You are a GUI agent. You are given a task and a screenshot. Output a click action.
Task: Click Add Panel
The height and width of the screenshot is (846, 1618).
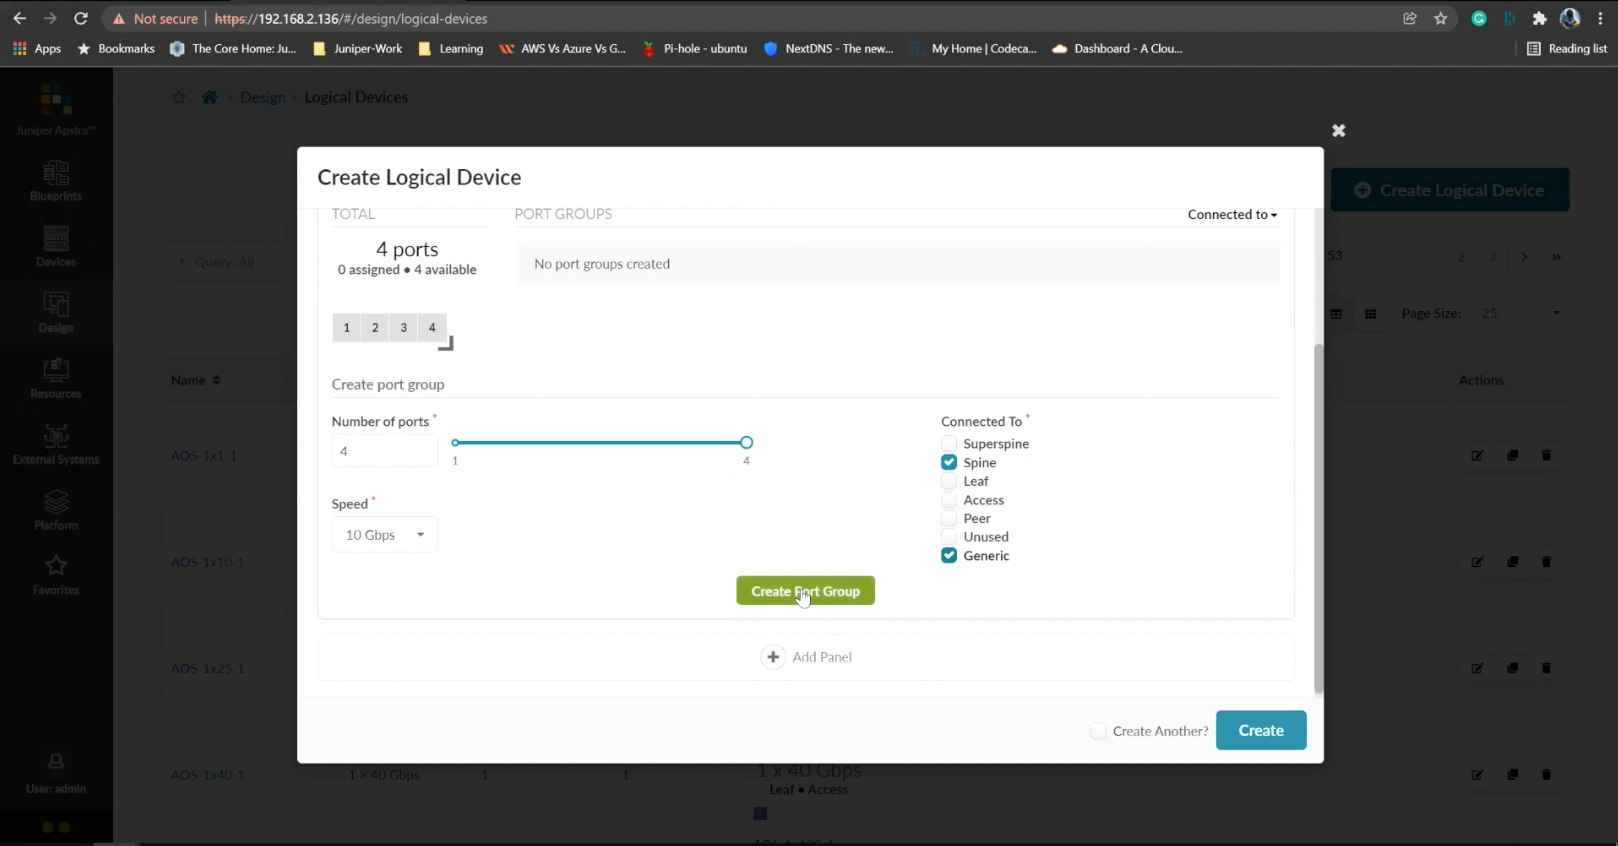click(807, 657)
